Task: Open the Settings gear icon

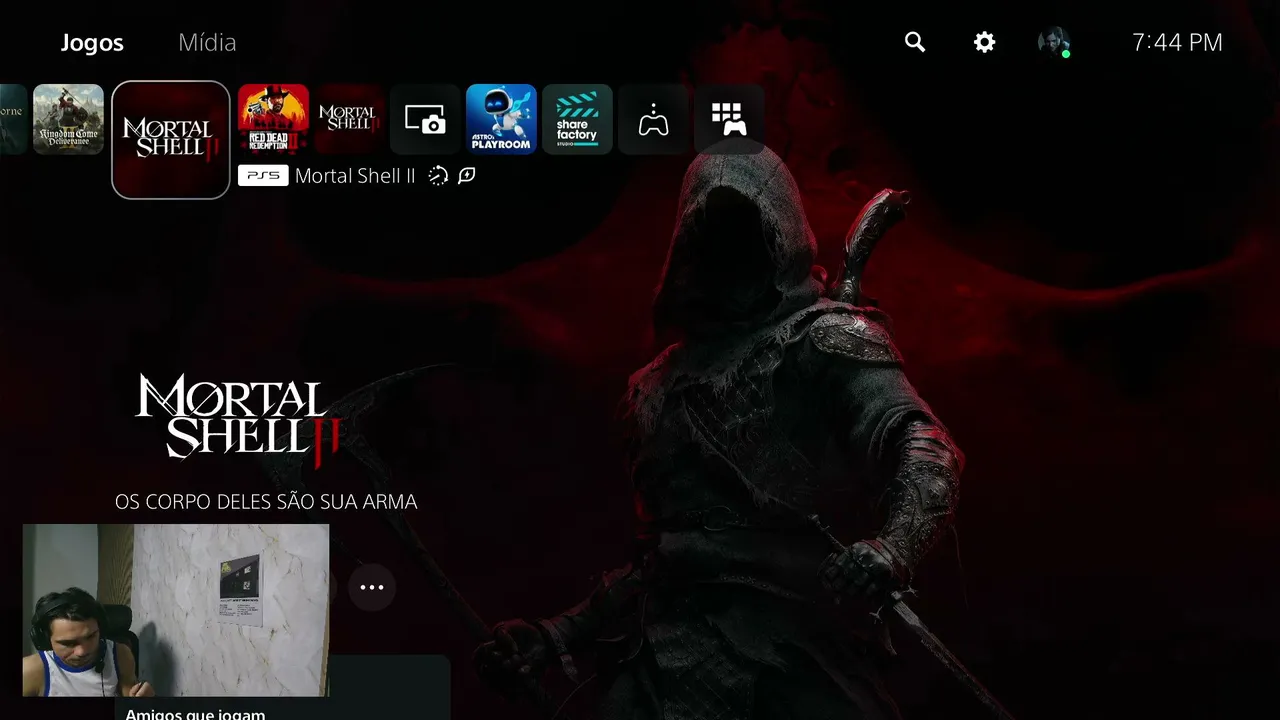Action: [985, 42]
